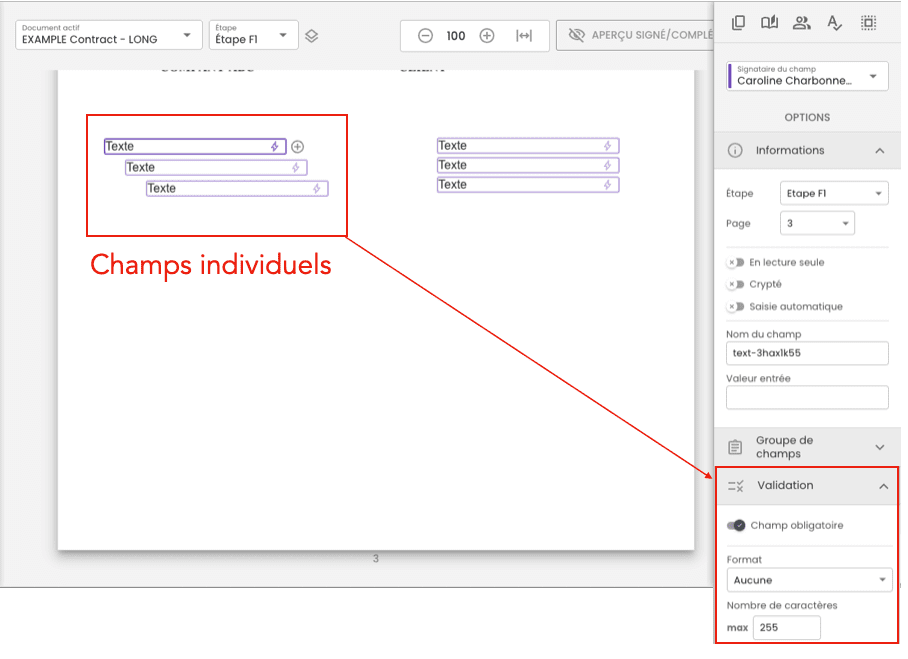The width and height of the screenshot is (908, 659).
Task: Disable the Champ obligatoire toggle
Action: point(736,526)
